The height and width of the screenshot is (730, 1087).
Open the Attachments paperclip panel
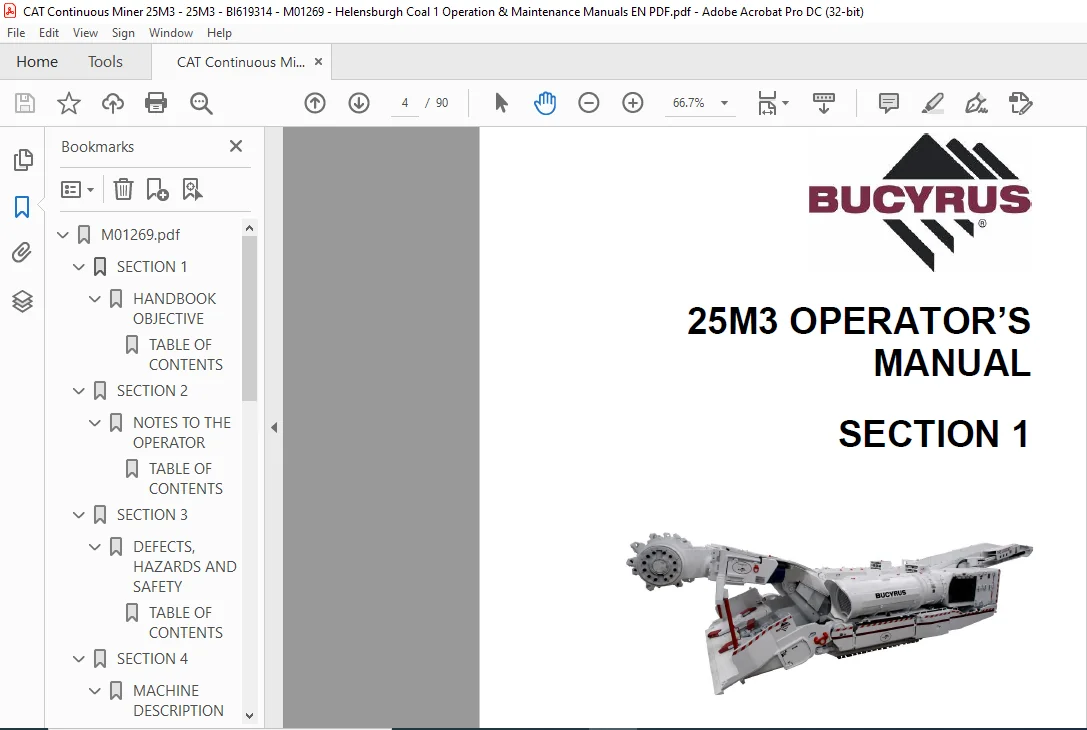point(22,253)
